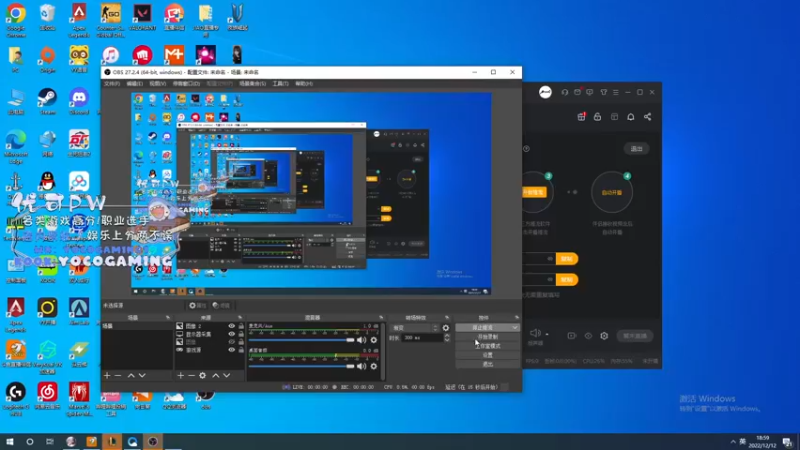Pop out the Audio Mixer dock icon
800x450 pixels.
pos(381,317)
